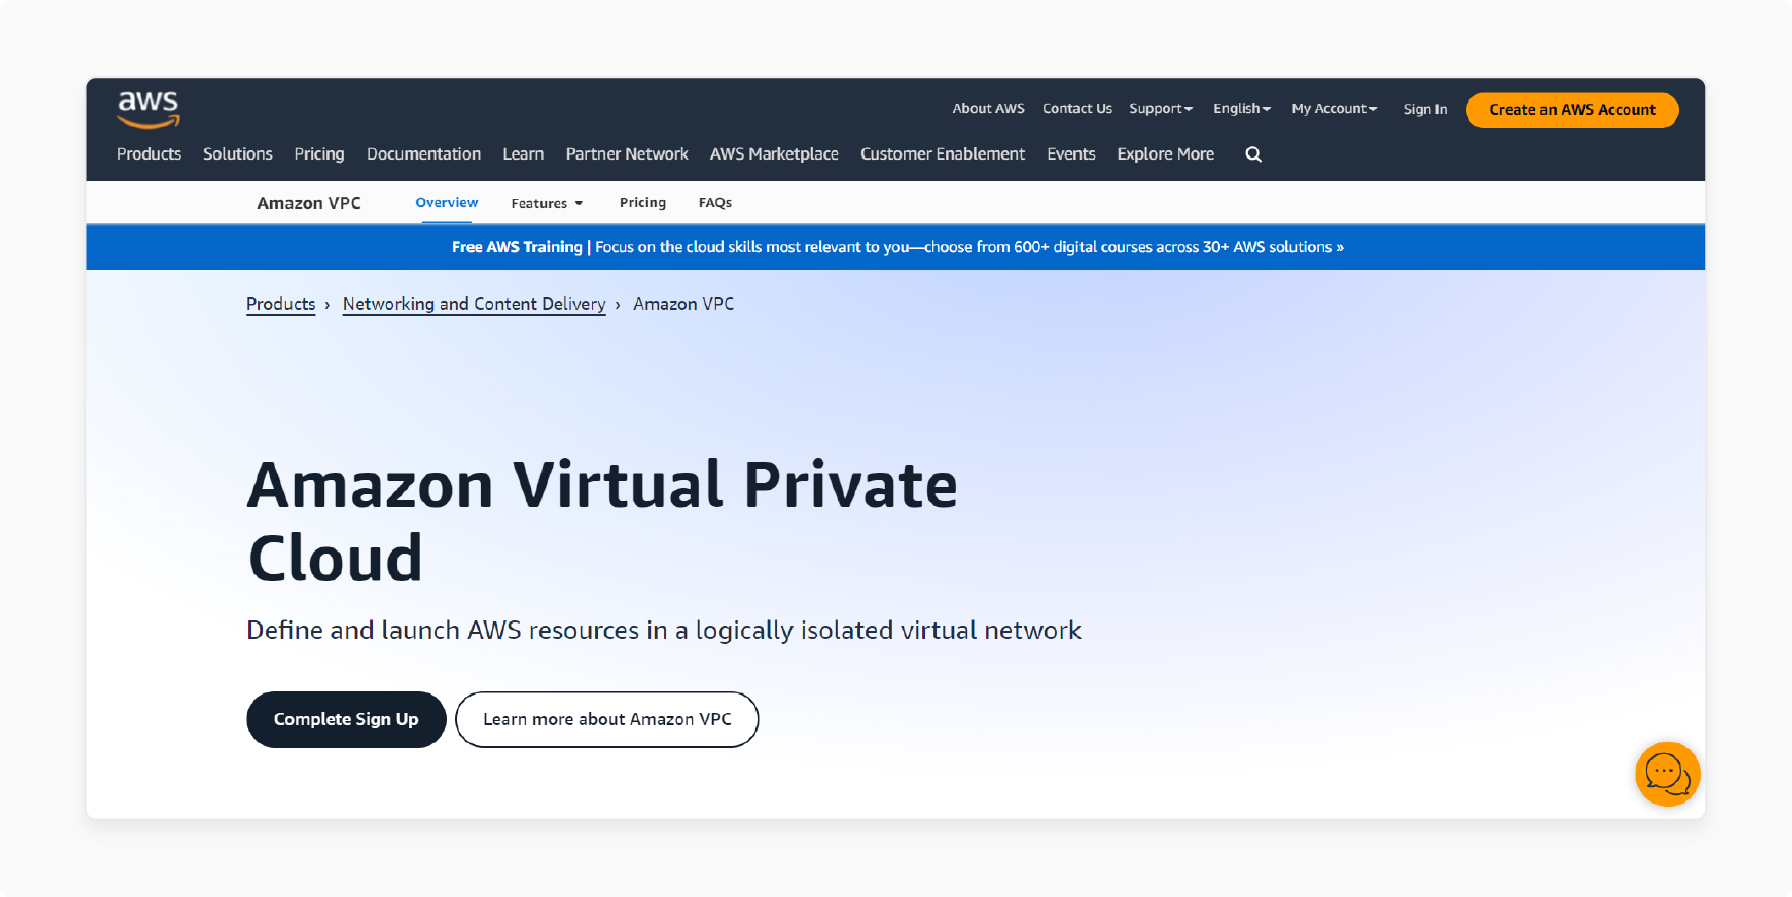Open the Explore More menu
The height and width of the screenshot is (897, 1792).
point(1165,154)
